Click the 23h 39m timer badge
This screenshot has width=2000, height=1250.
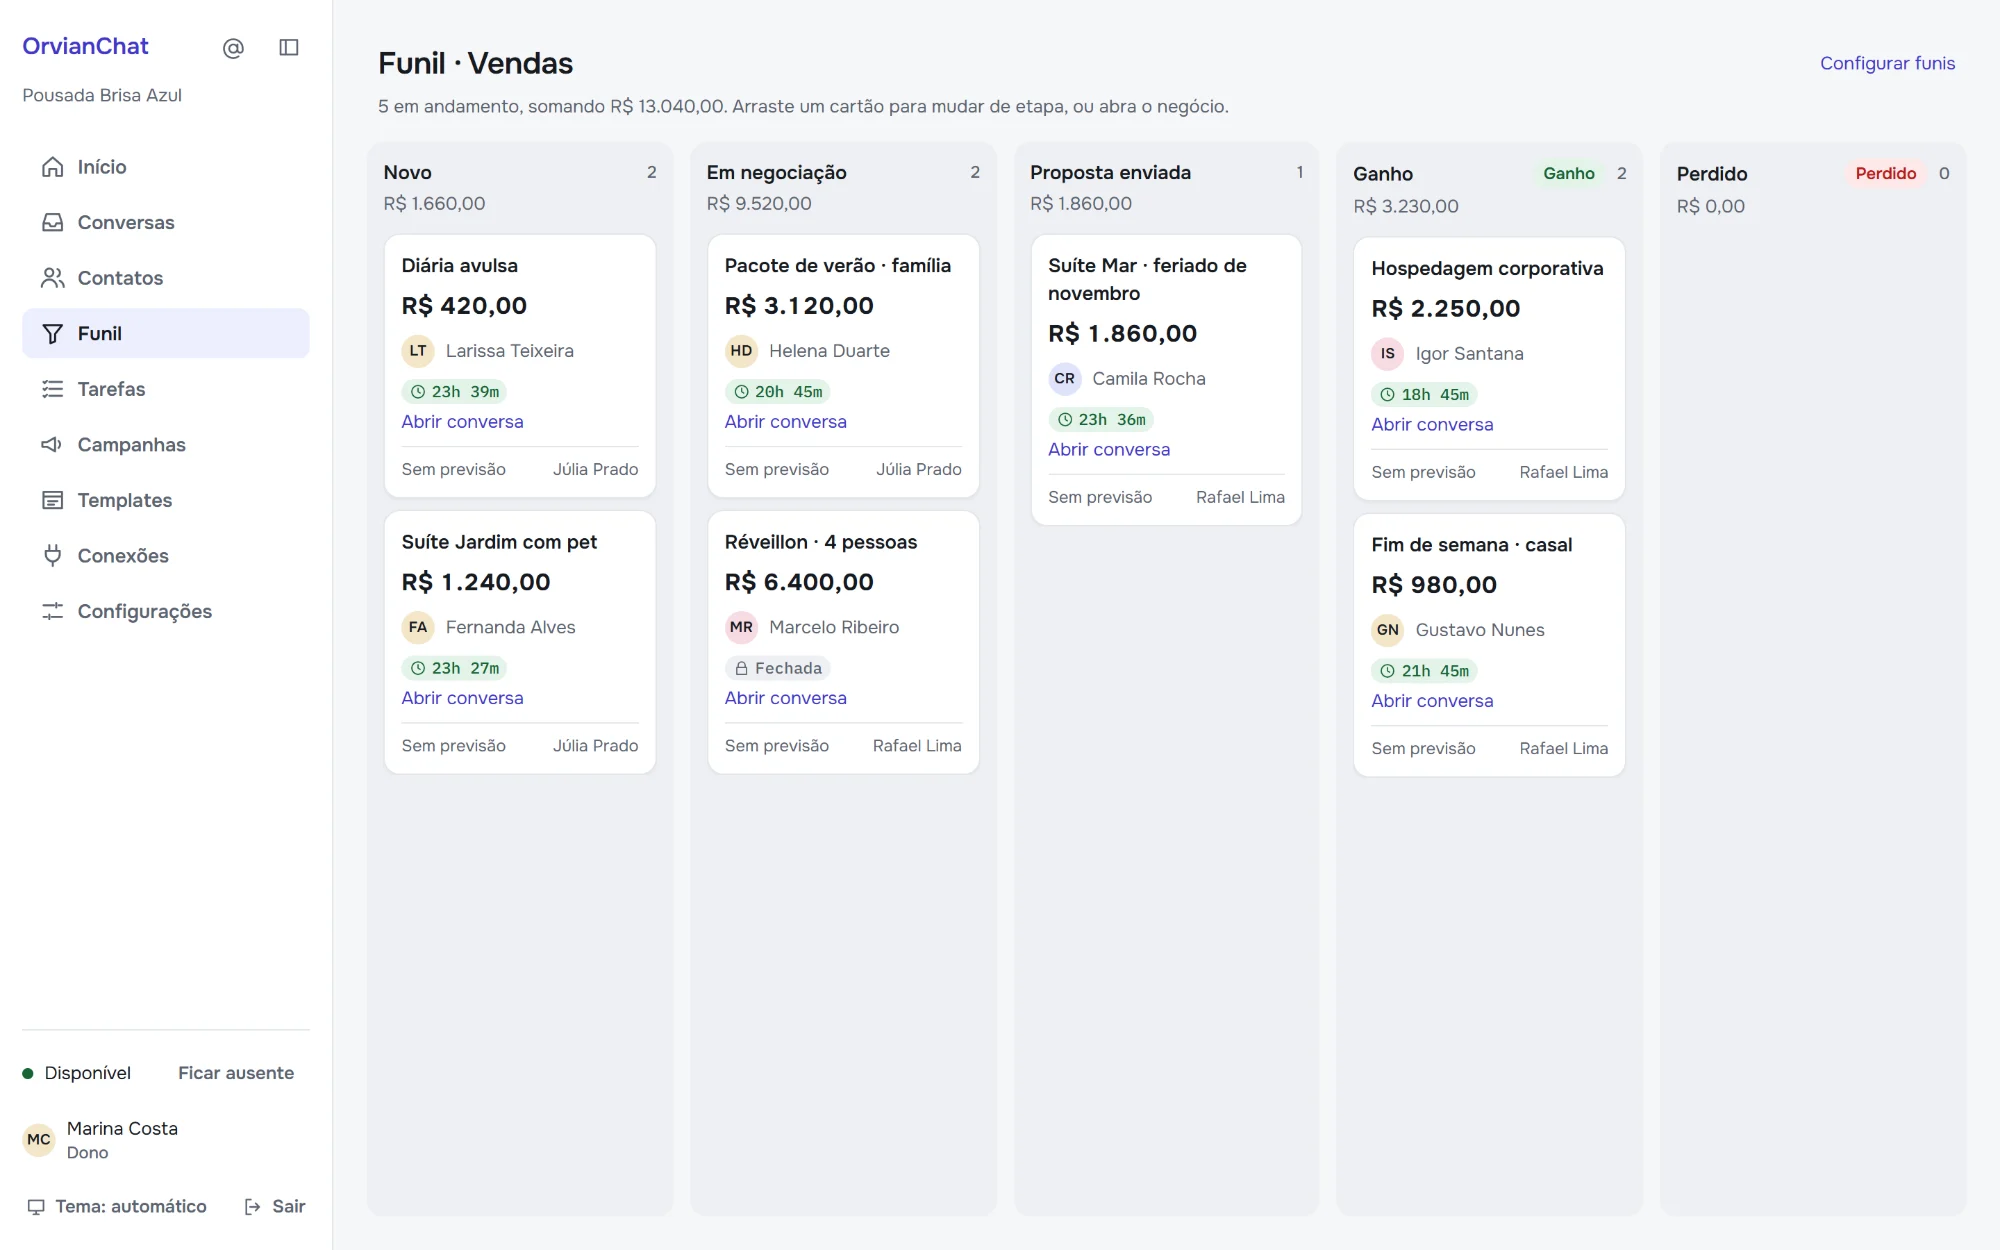click(454, 392)
